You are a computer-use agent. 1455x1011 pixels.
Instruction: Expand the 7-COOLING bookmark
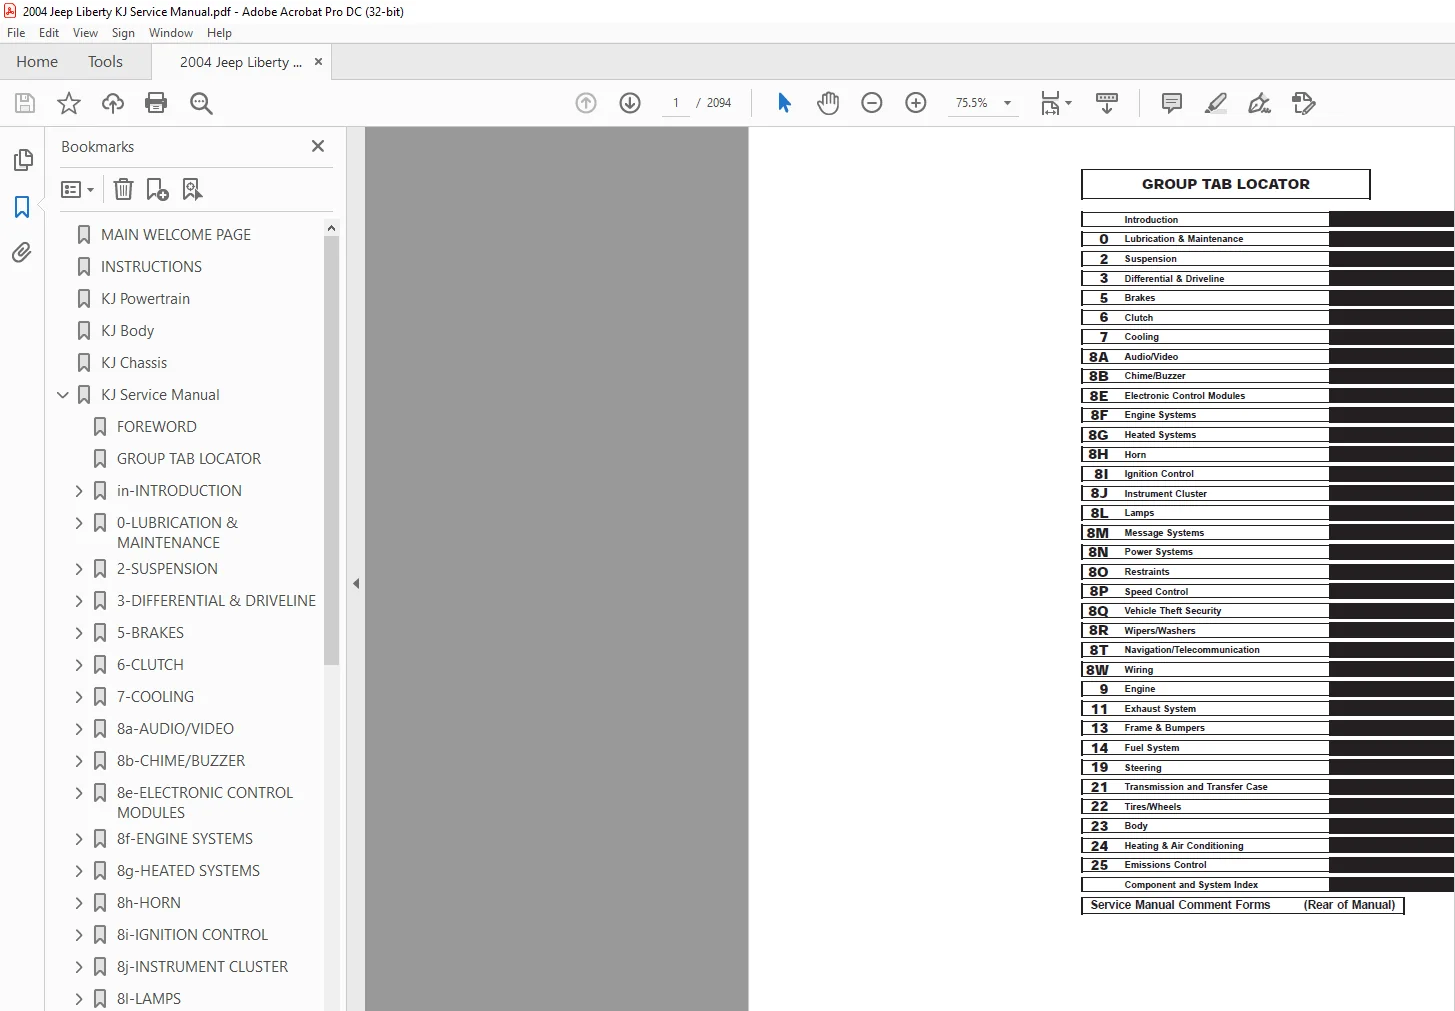79,697
